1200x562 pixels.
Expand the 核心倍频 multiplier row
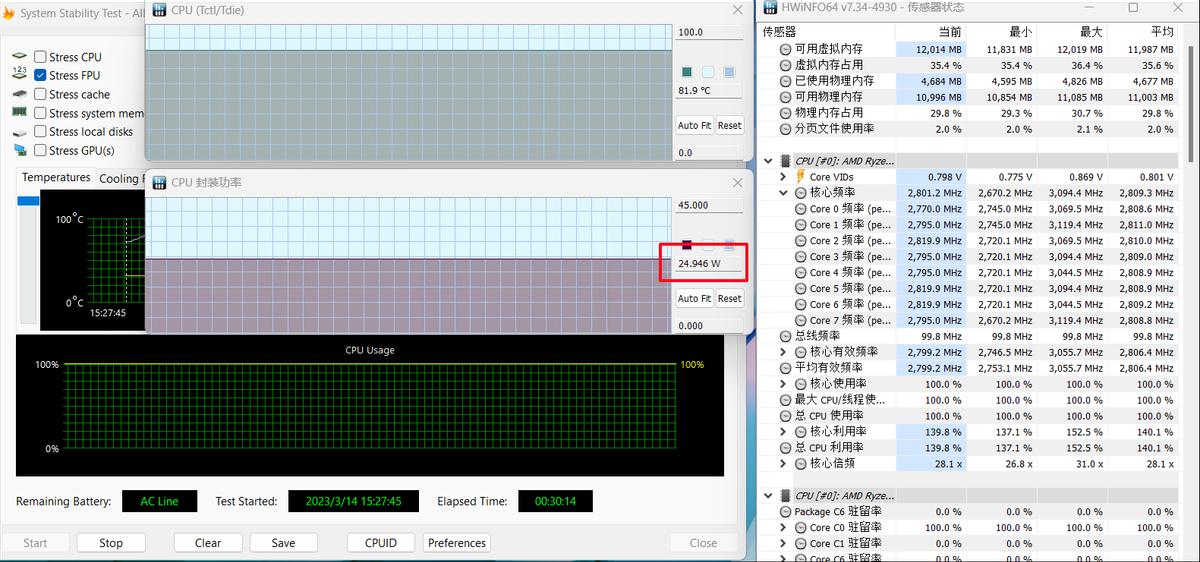tap(783, 463)
